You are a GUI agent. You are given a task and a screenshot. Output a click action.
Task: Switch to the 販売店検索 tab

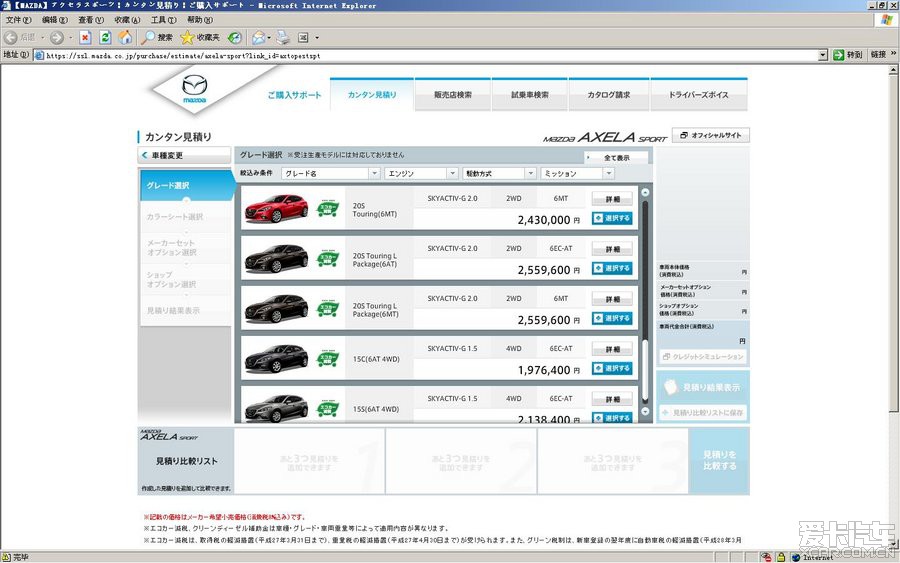point(453,95)
